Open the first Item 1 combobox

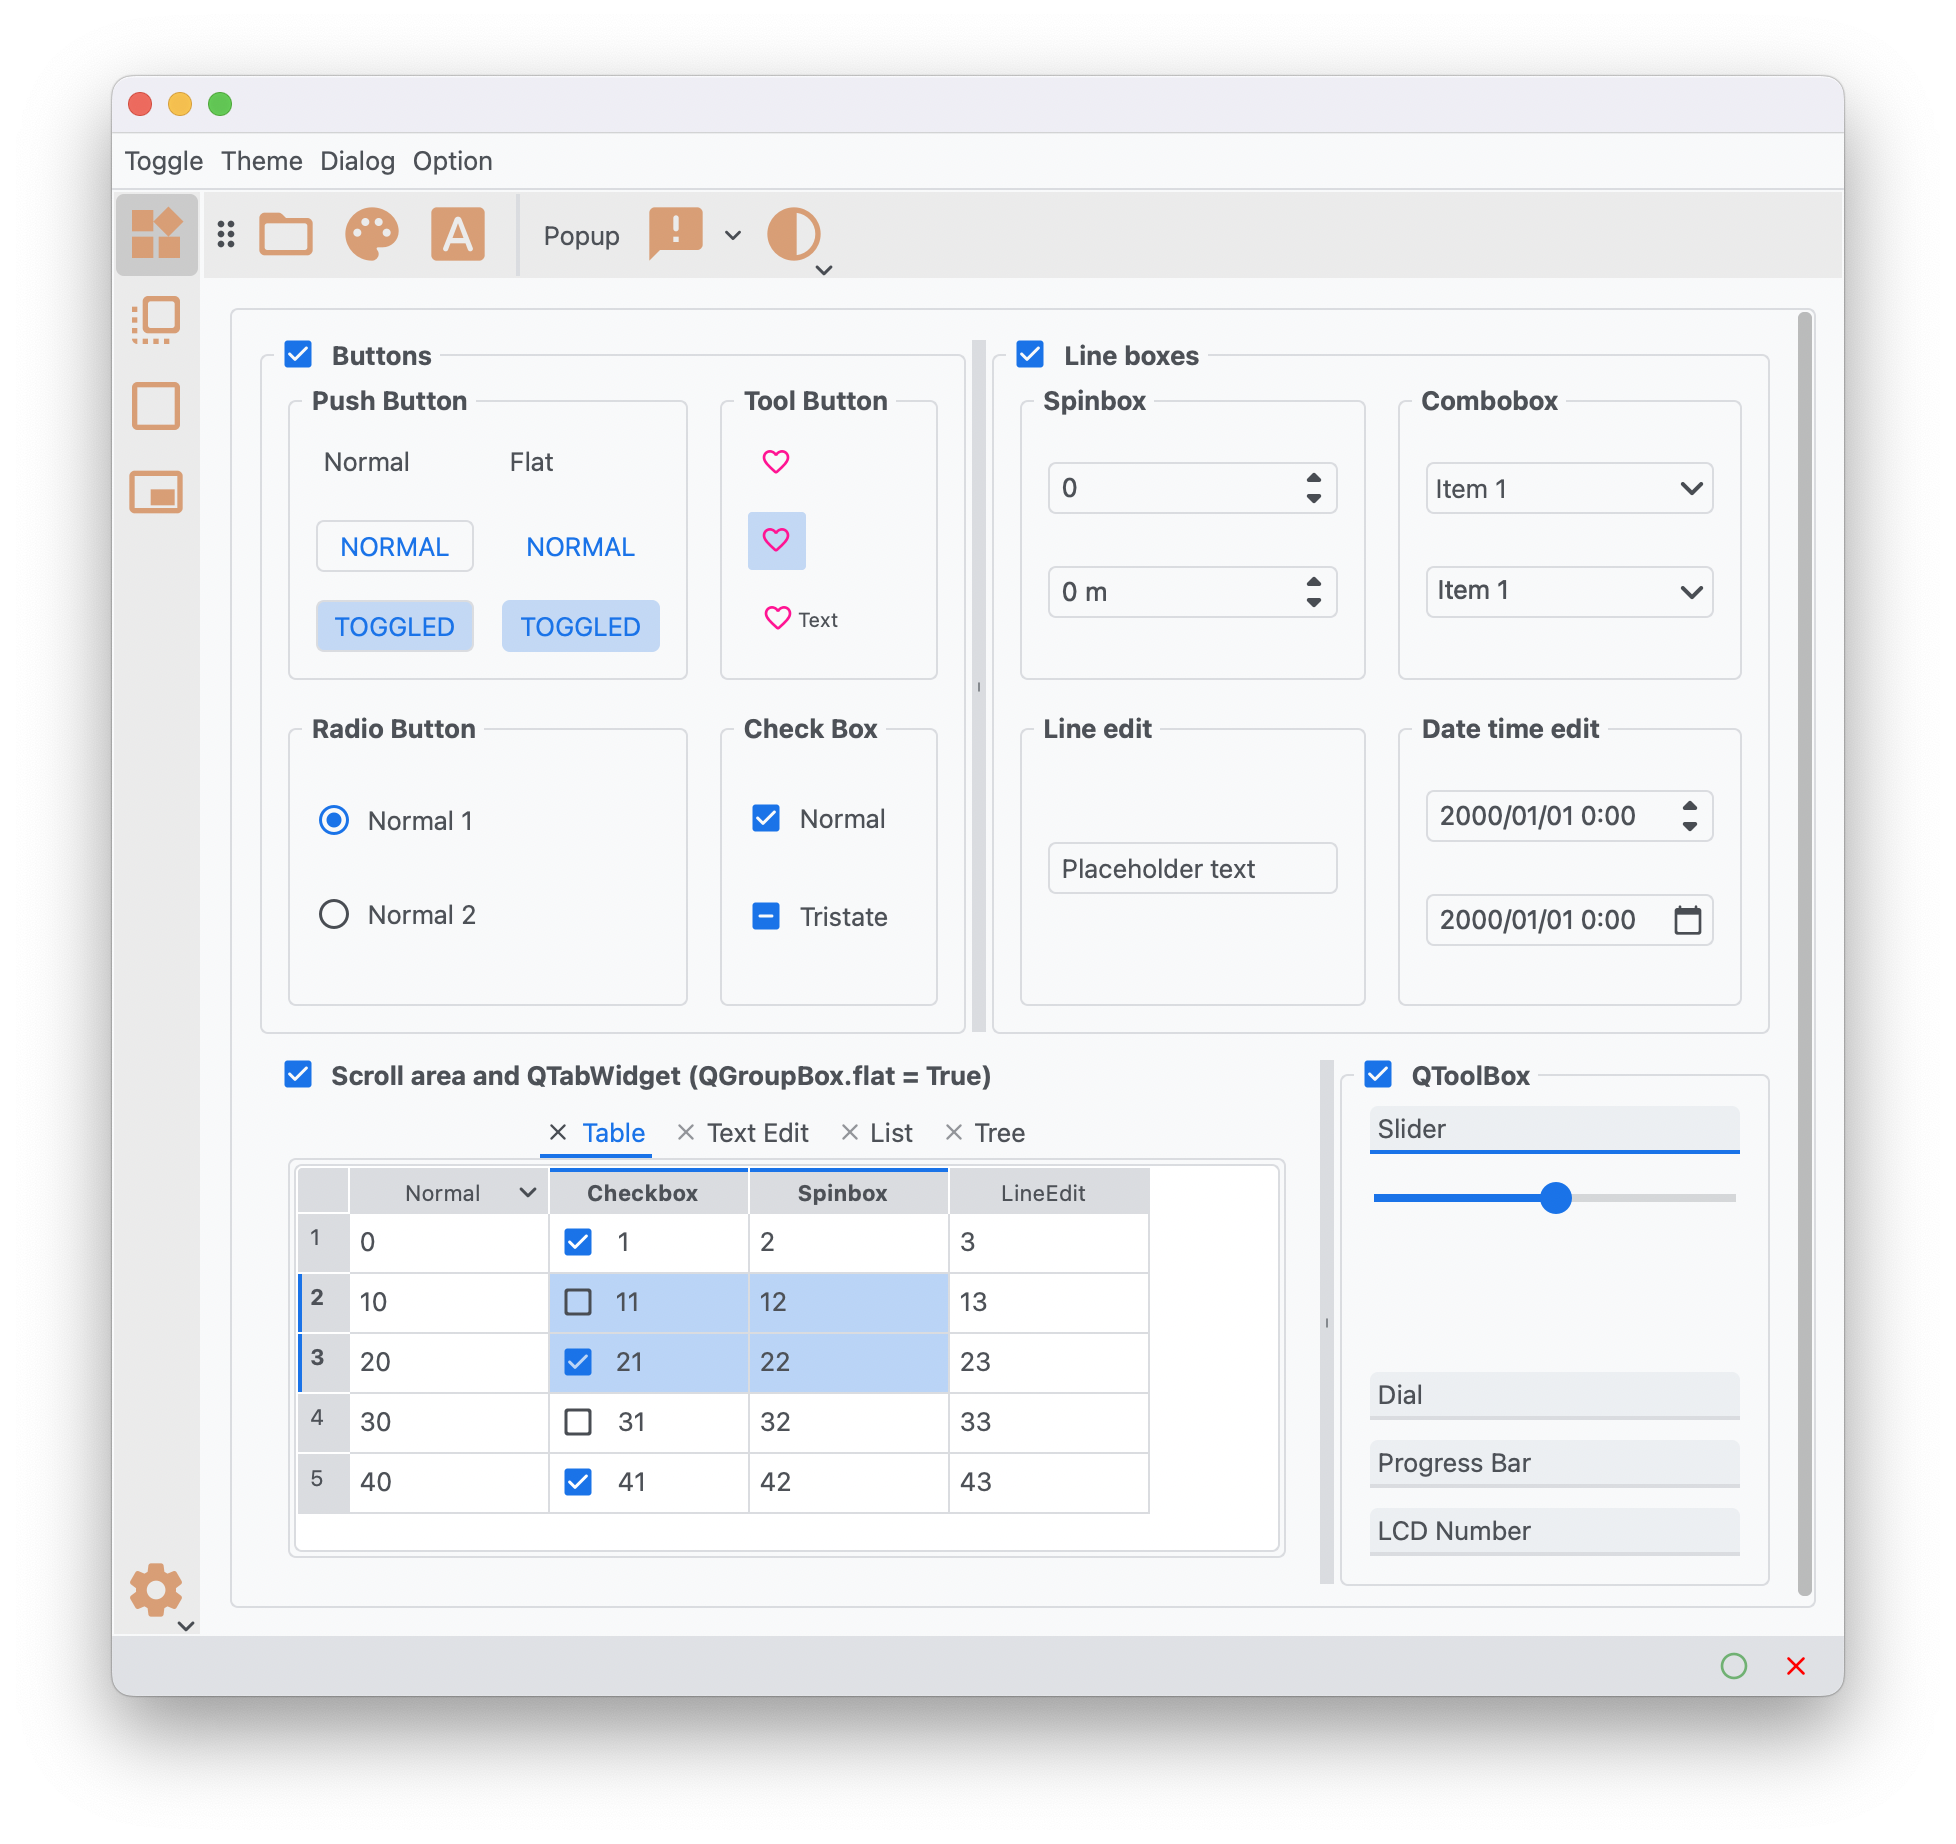point(1568,489)
